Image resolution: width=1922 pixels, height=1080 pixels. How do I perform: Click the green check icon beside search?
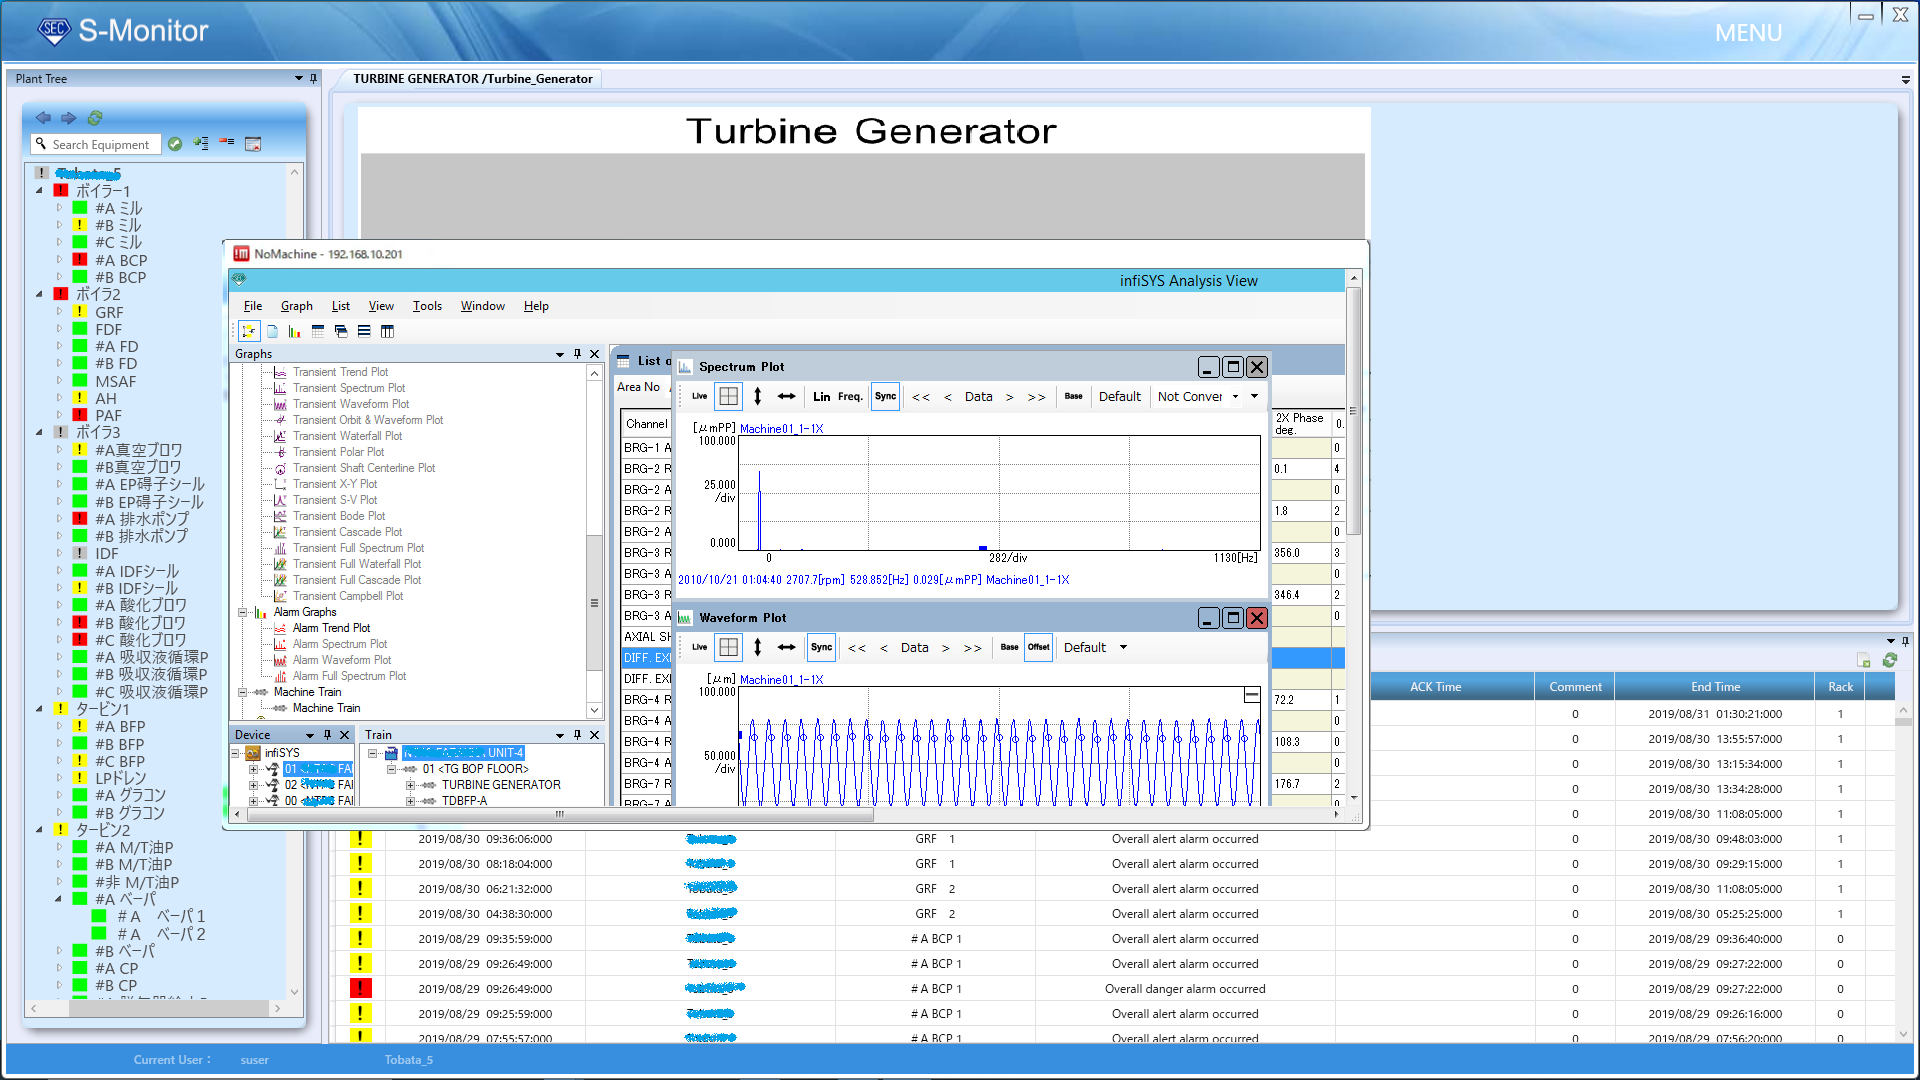point(175,144)
